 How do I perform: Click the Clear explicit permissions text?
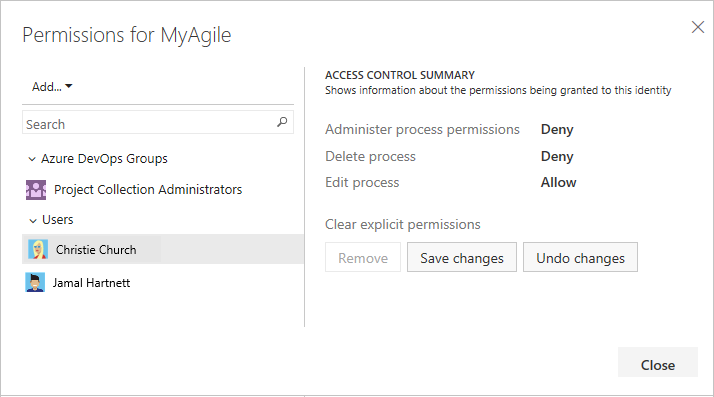pos(403,224)
